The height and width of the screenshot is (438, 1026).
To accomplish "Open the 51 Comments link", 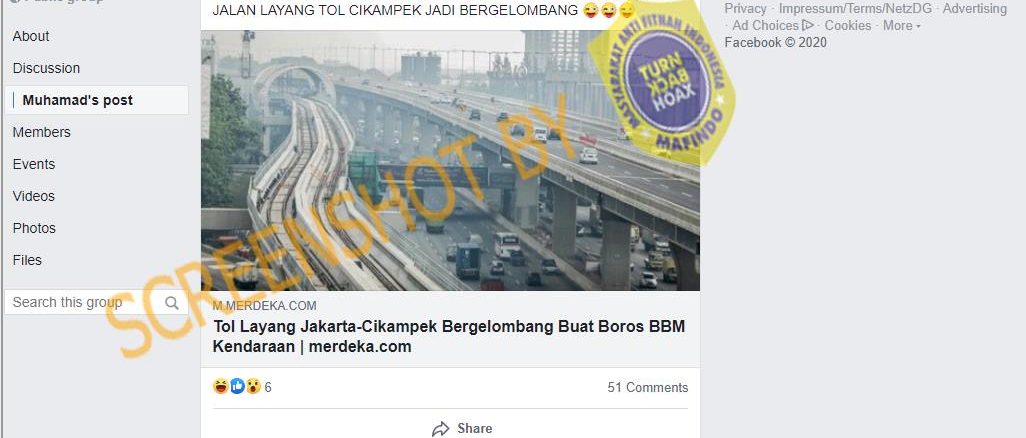I will coord(648,388).
